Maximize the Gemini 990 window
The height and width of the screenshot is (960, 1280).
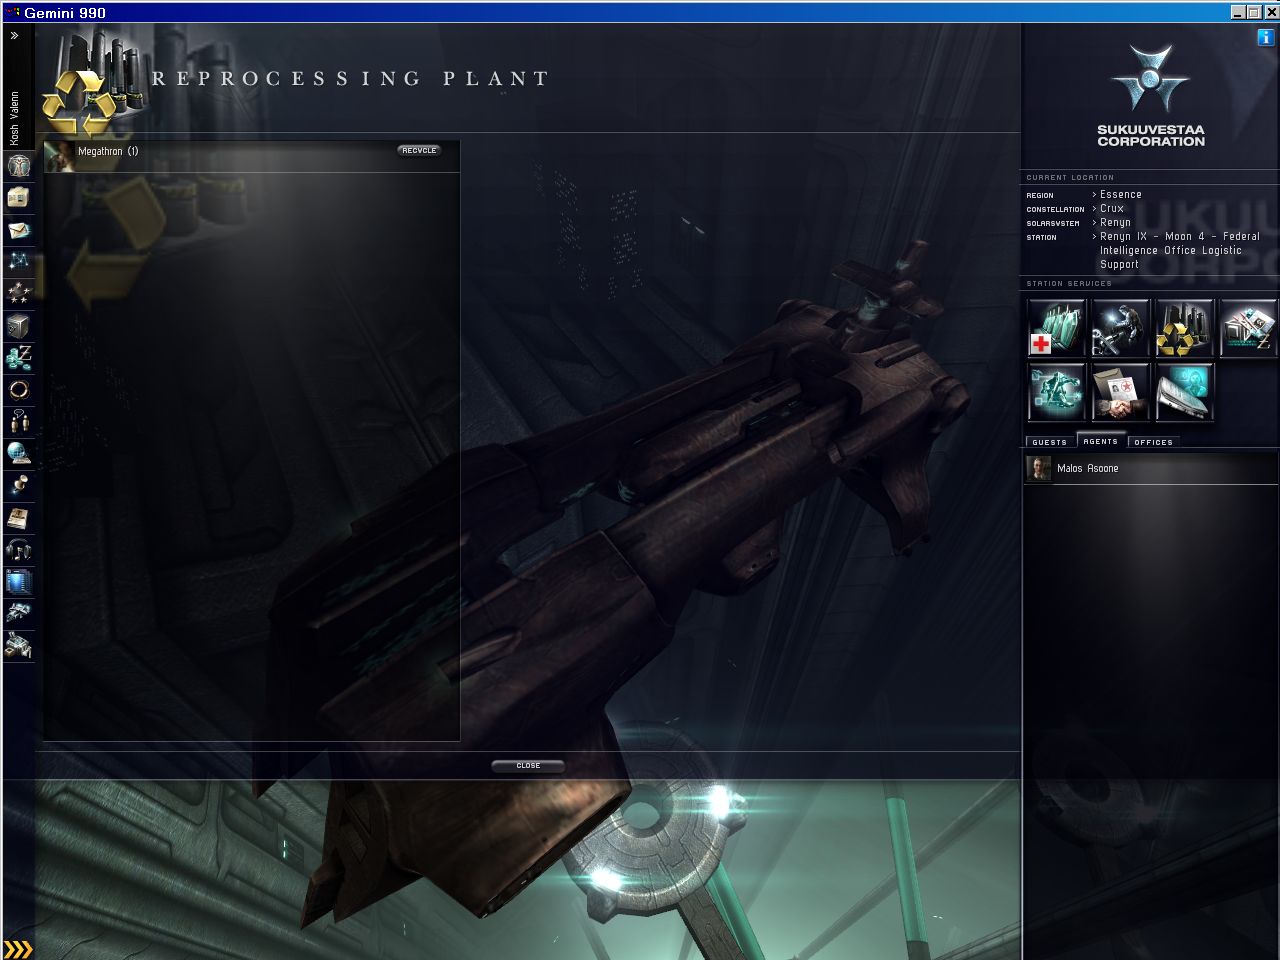pos(1253,12)
